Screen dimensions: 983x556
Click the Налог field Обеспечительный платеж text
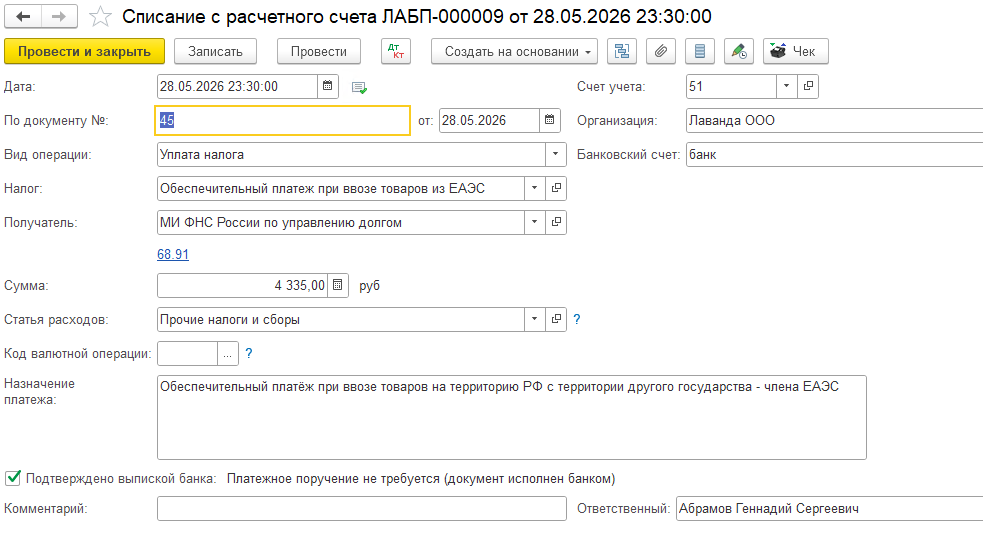[x=340, y=188]
